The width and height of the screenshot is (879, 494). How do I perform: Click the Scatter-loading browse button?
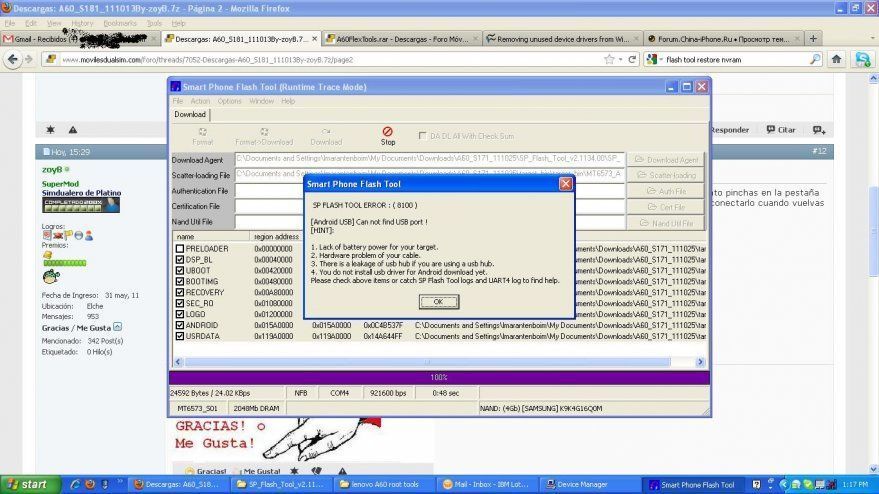point(665,176)
